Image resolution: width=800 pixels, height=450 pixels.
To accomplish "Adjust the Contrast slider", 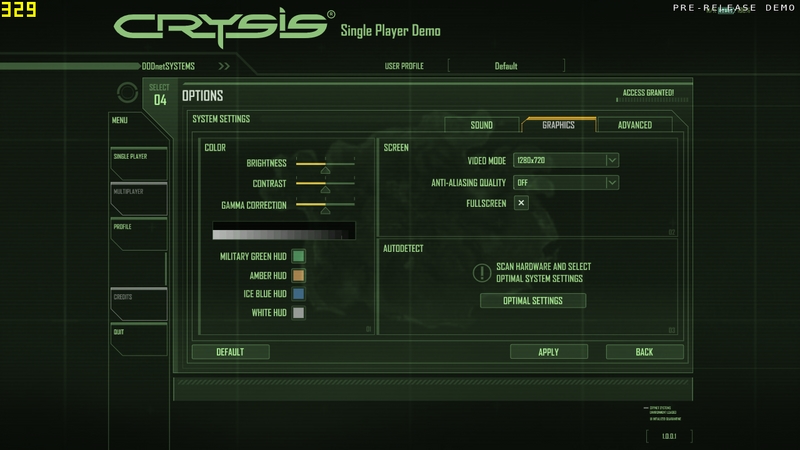I will (326, 186).
